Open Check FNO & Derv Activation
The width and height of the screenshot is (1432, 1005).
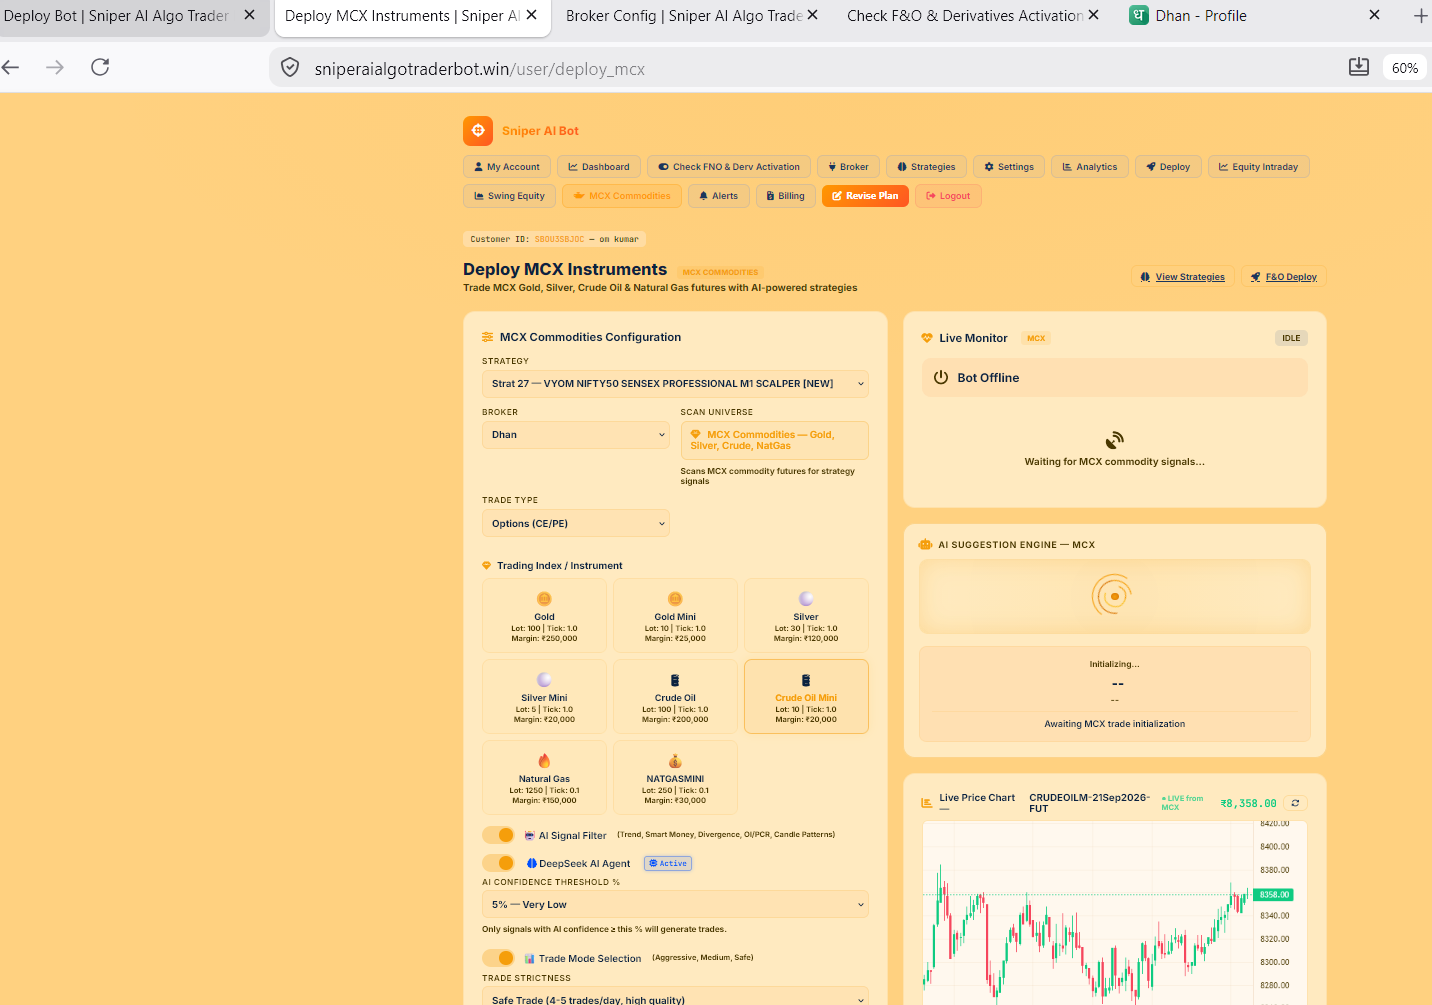click(729, 167)
